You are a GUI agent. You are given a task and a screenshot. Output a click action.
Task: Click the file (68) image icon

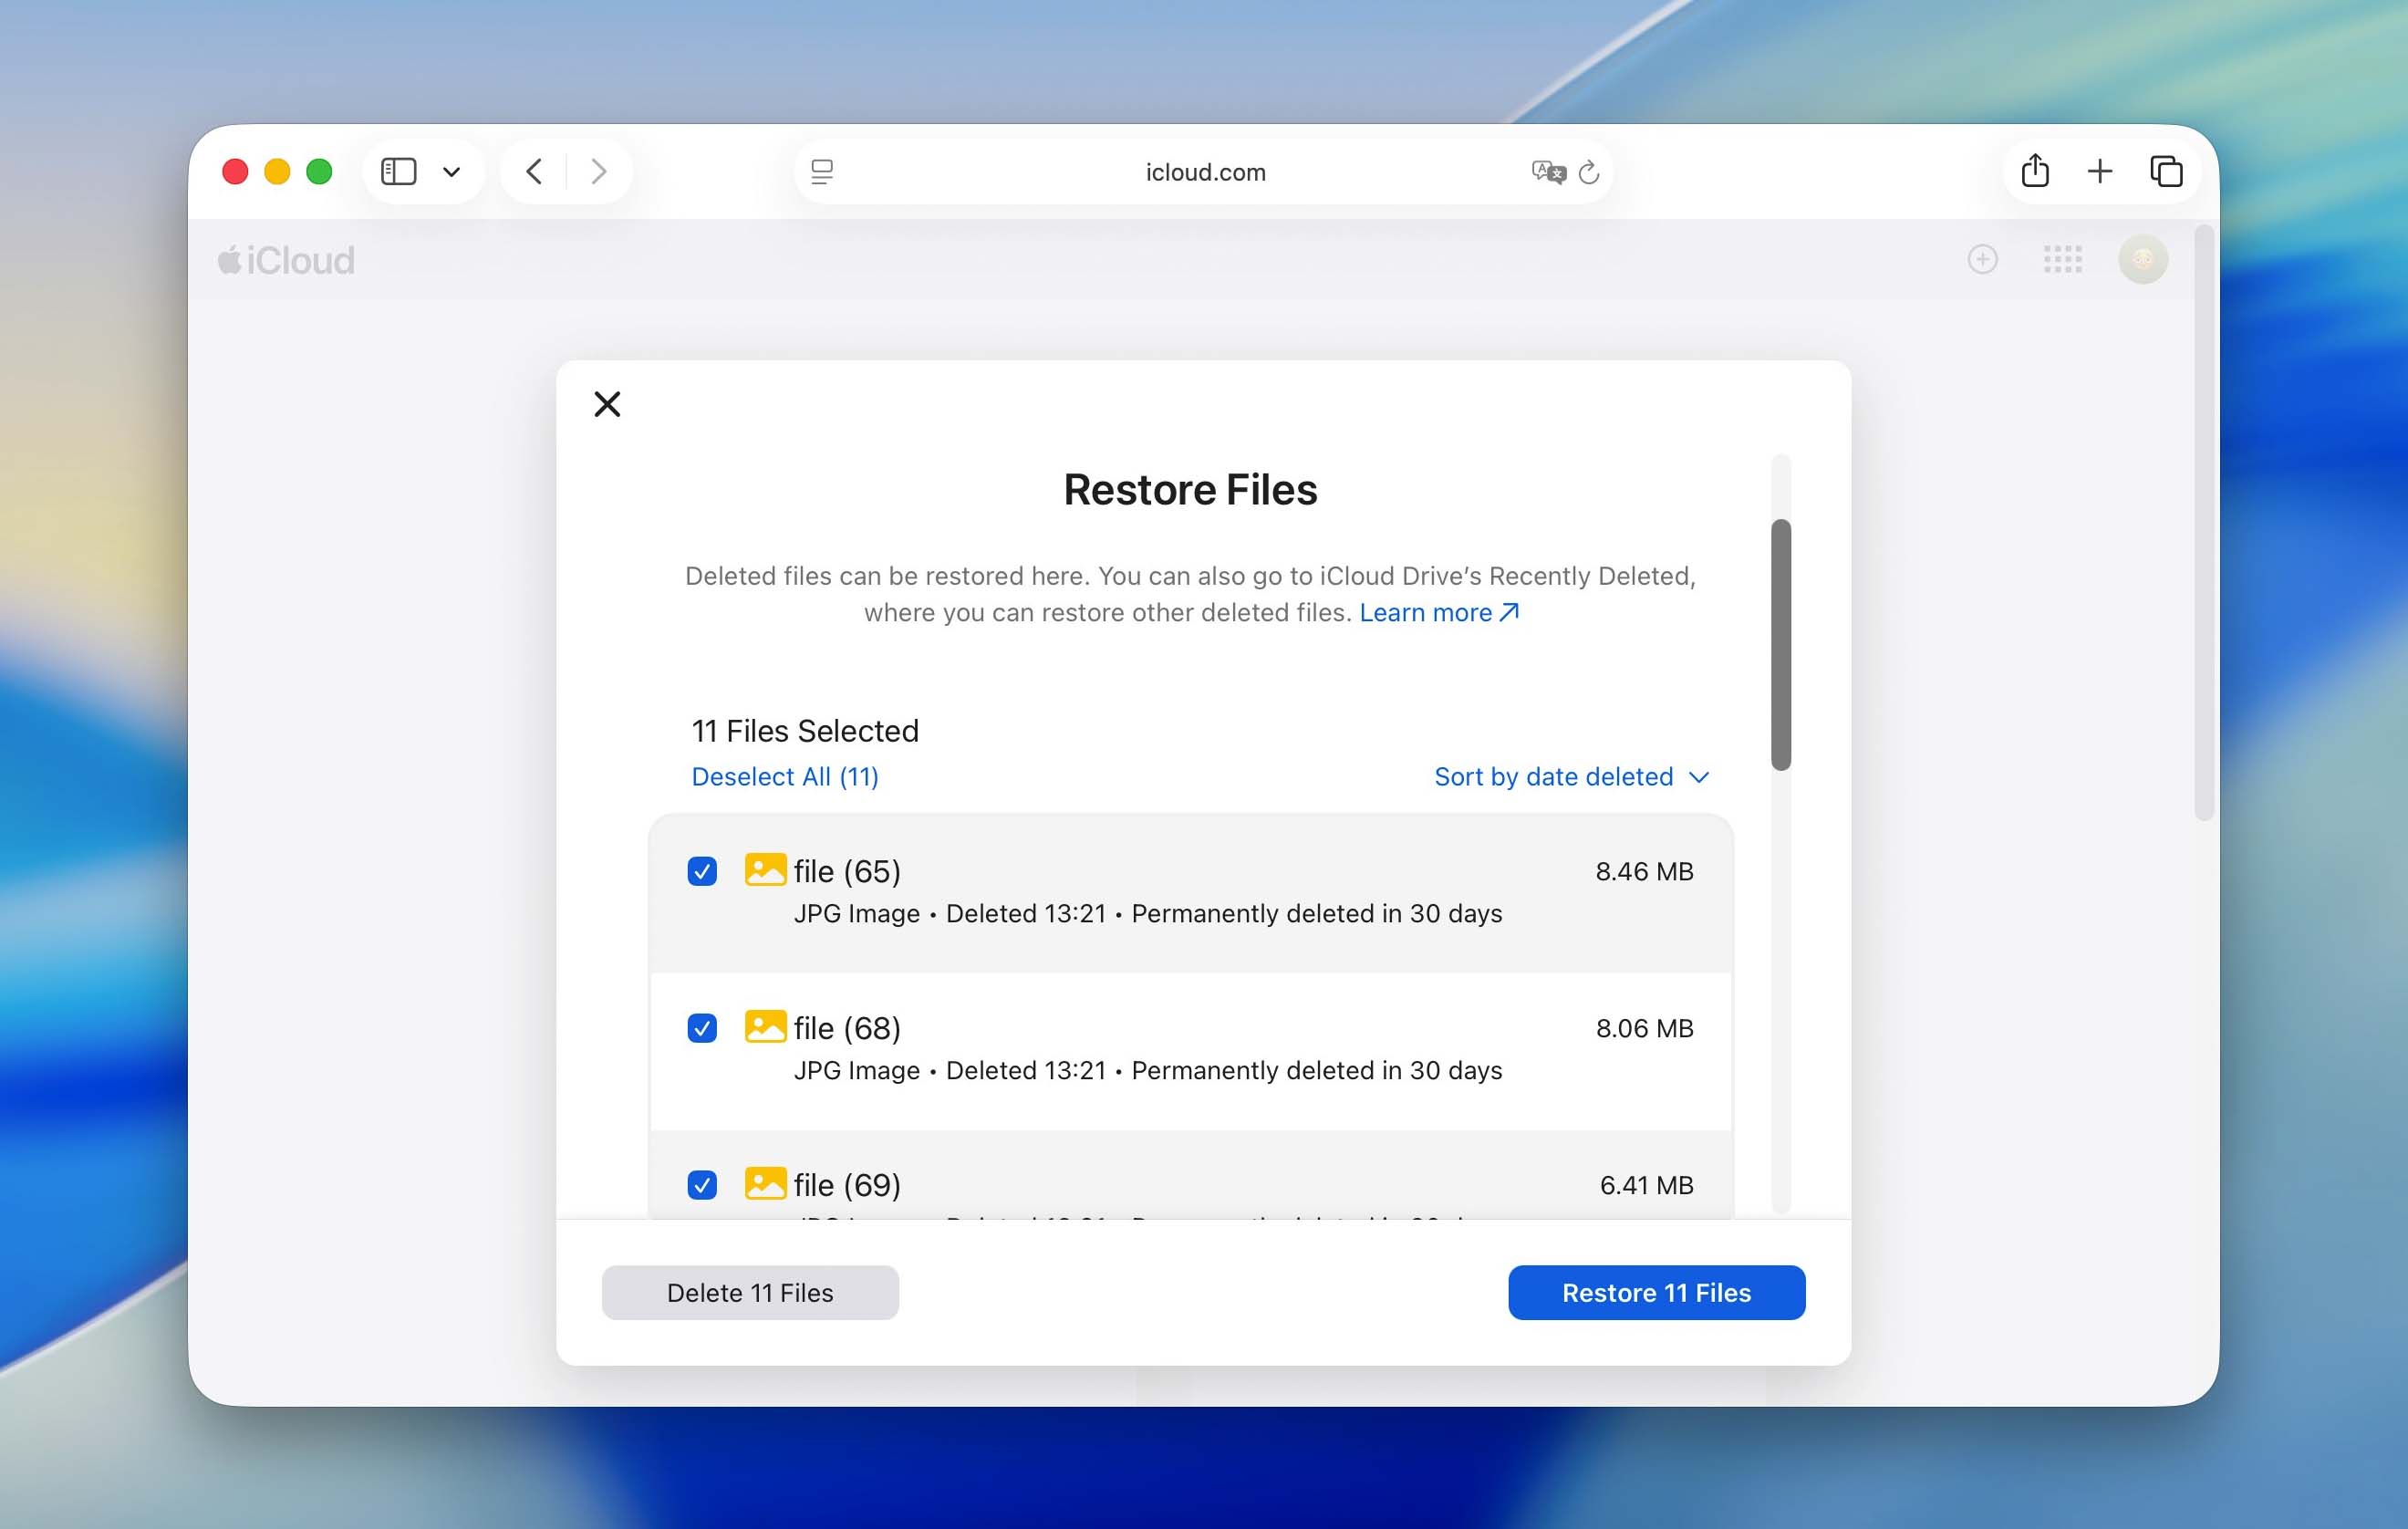coord(765,1026)
